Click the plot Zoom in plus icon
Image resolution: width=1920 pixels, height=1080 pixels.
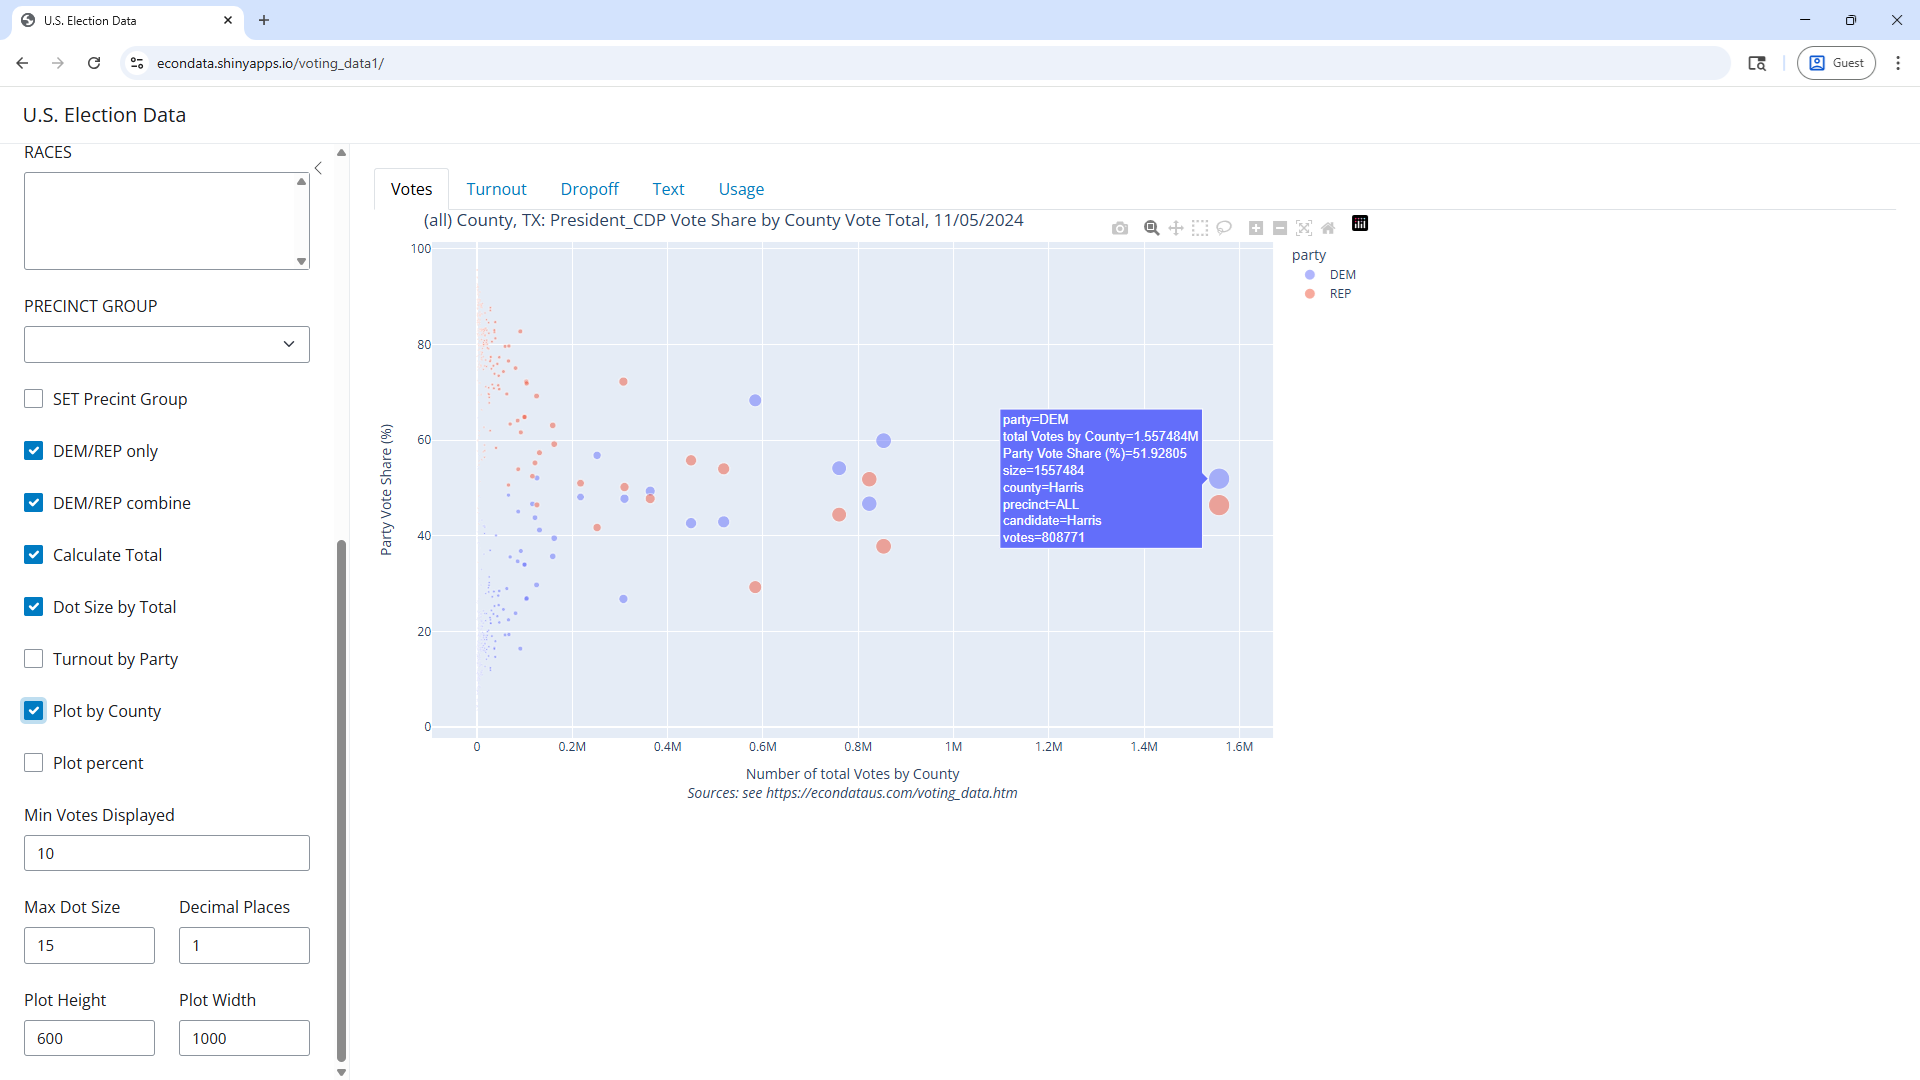pos(1256,228)
